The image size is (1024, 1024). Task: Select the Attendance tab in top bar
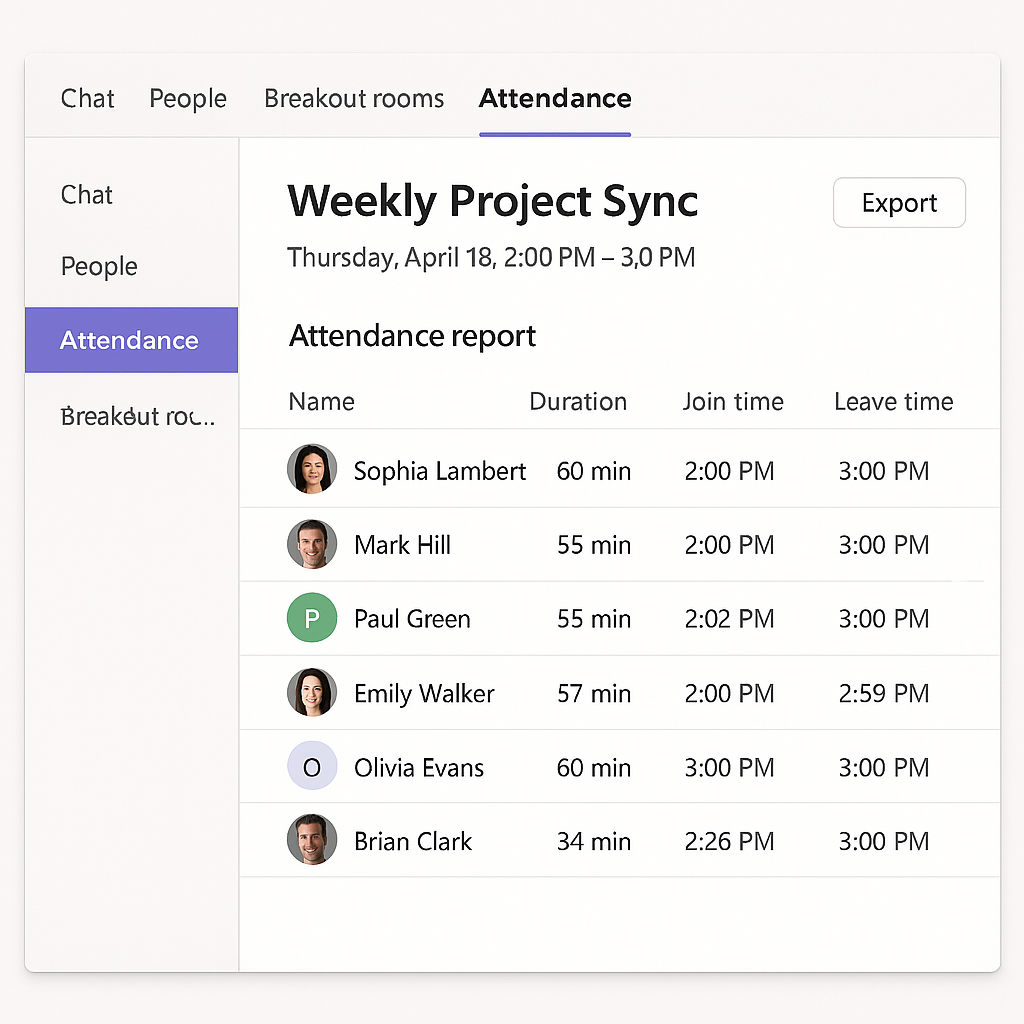(555, 99)
